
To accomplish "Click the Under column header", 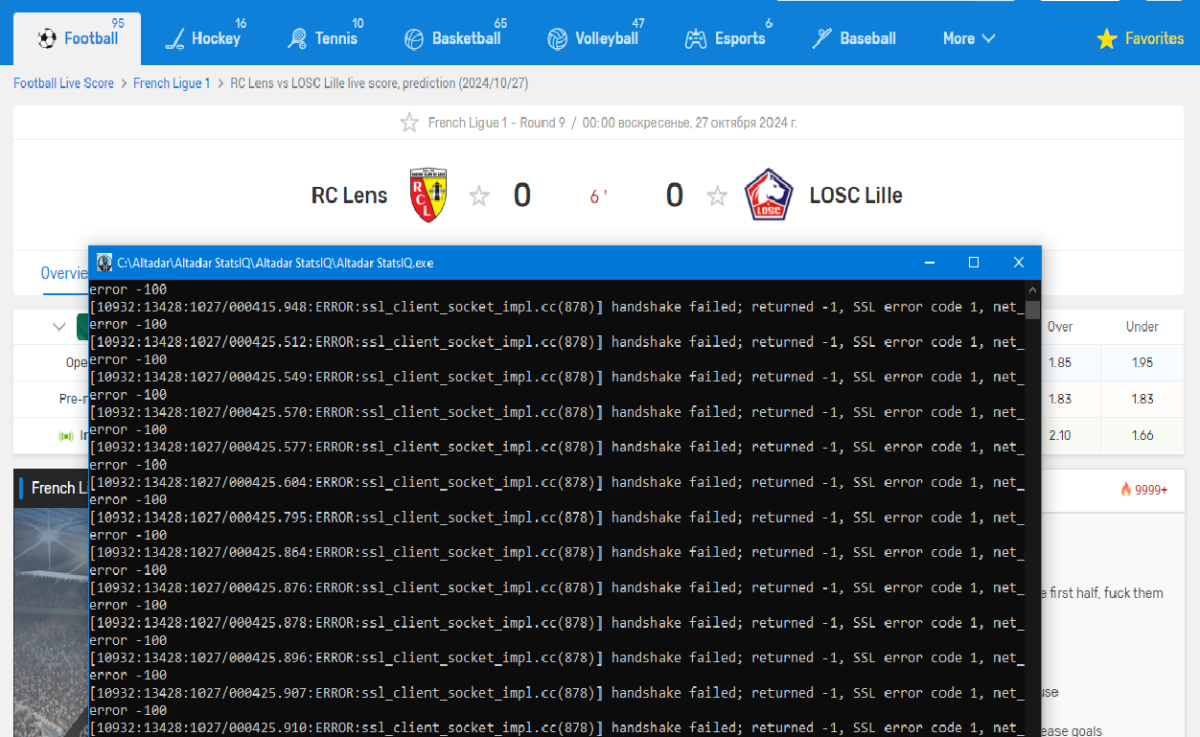I will (1142, 327).
